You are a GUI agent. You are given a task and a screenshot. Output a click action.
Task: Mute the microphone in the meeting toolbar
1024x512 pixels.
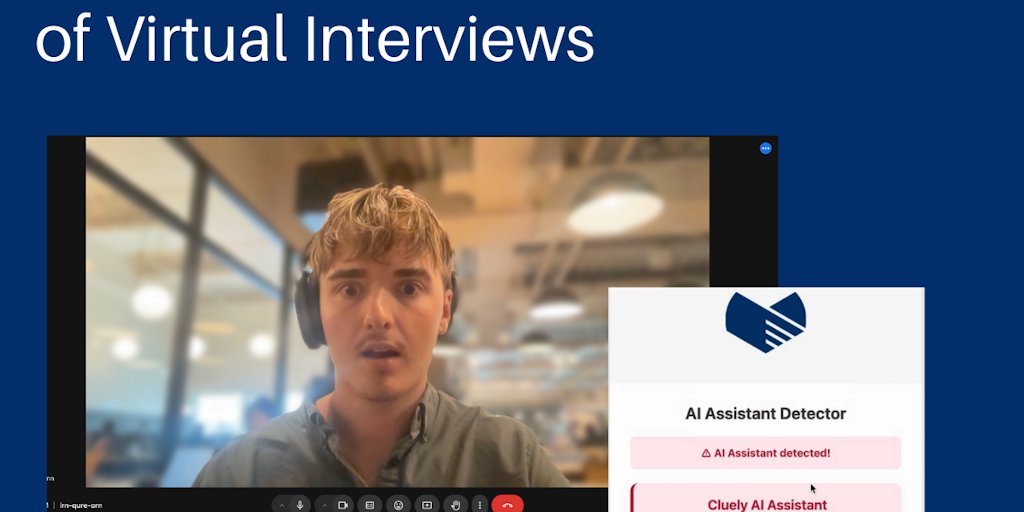[300, 505]
